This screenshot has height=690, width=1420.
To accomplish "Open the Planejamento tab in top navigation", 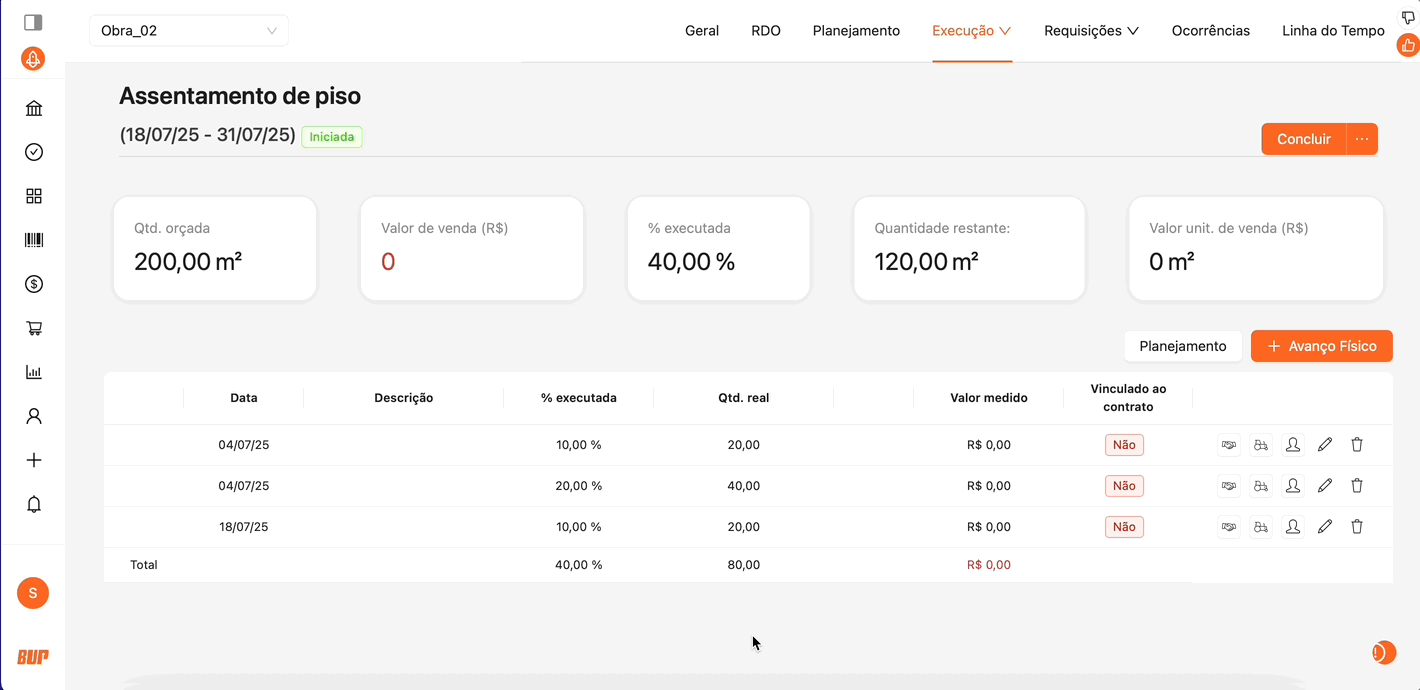I will pyautogui.click(x=856, y=31).
